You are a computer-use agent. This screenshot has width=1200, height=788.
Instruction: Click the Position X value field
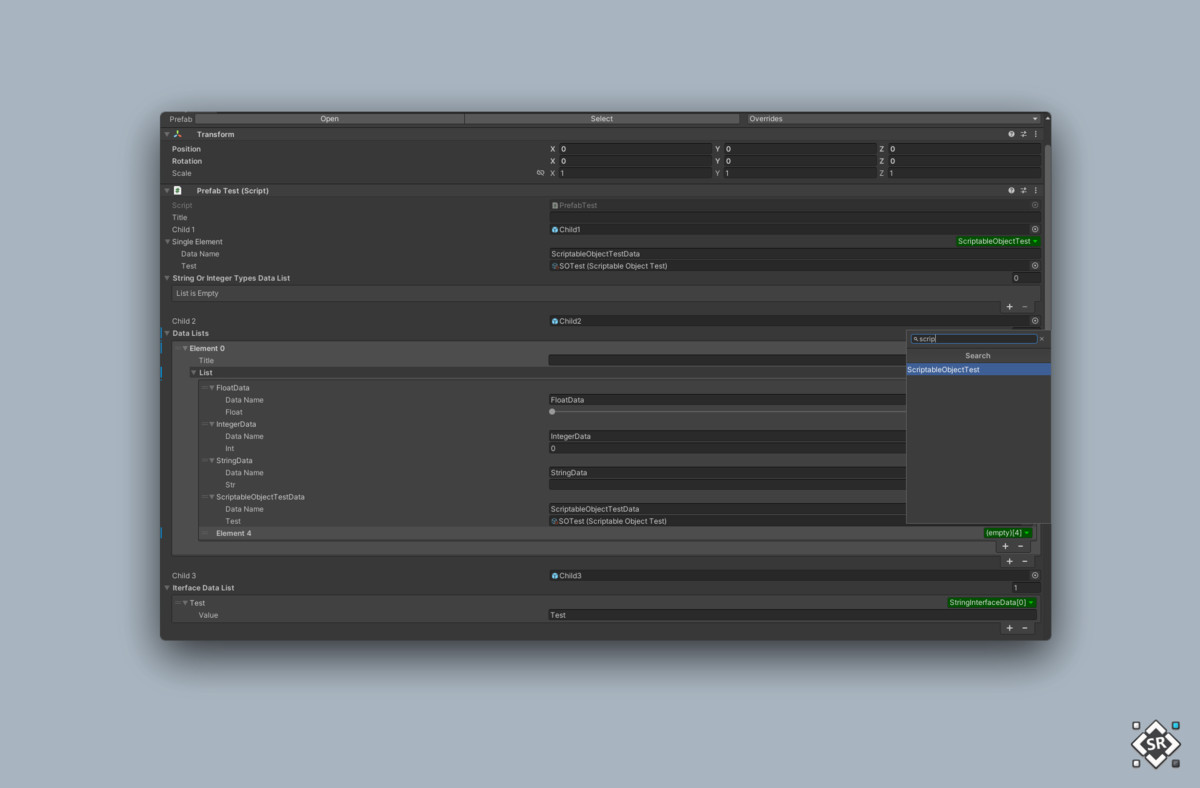point(635,149)
